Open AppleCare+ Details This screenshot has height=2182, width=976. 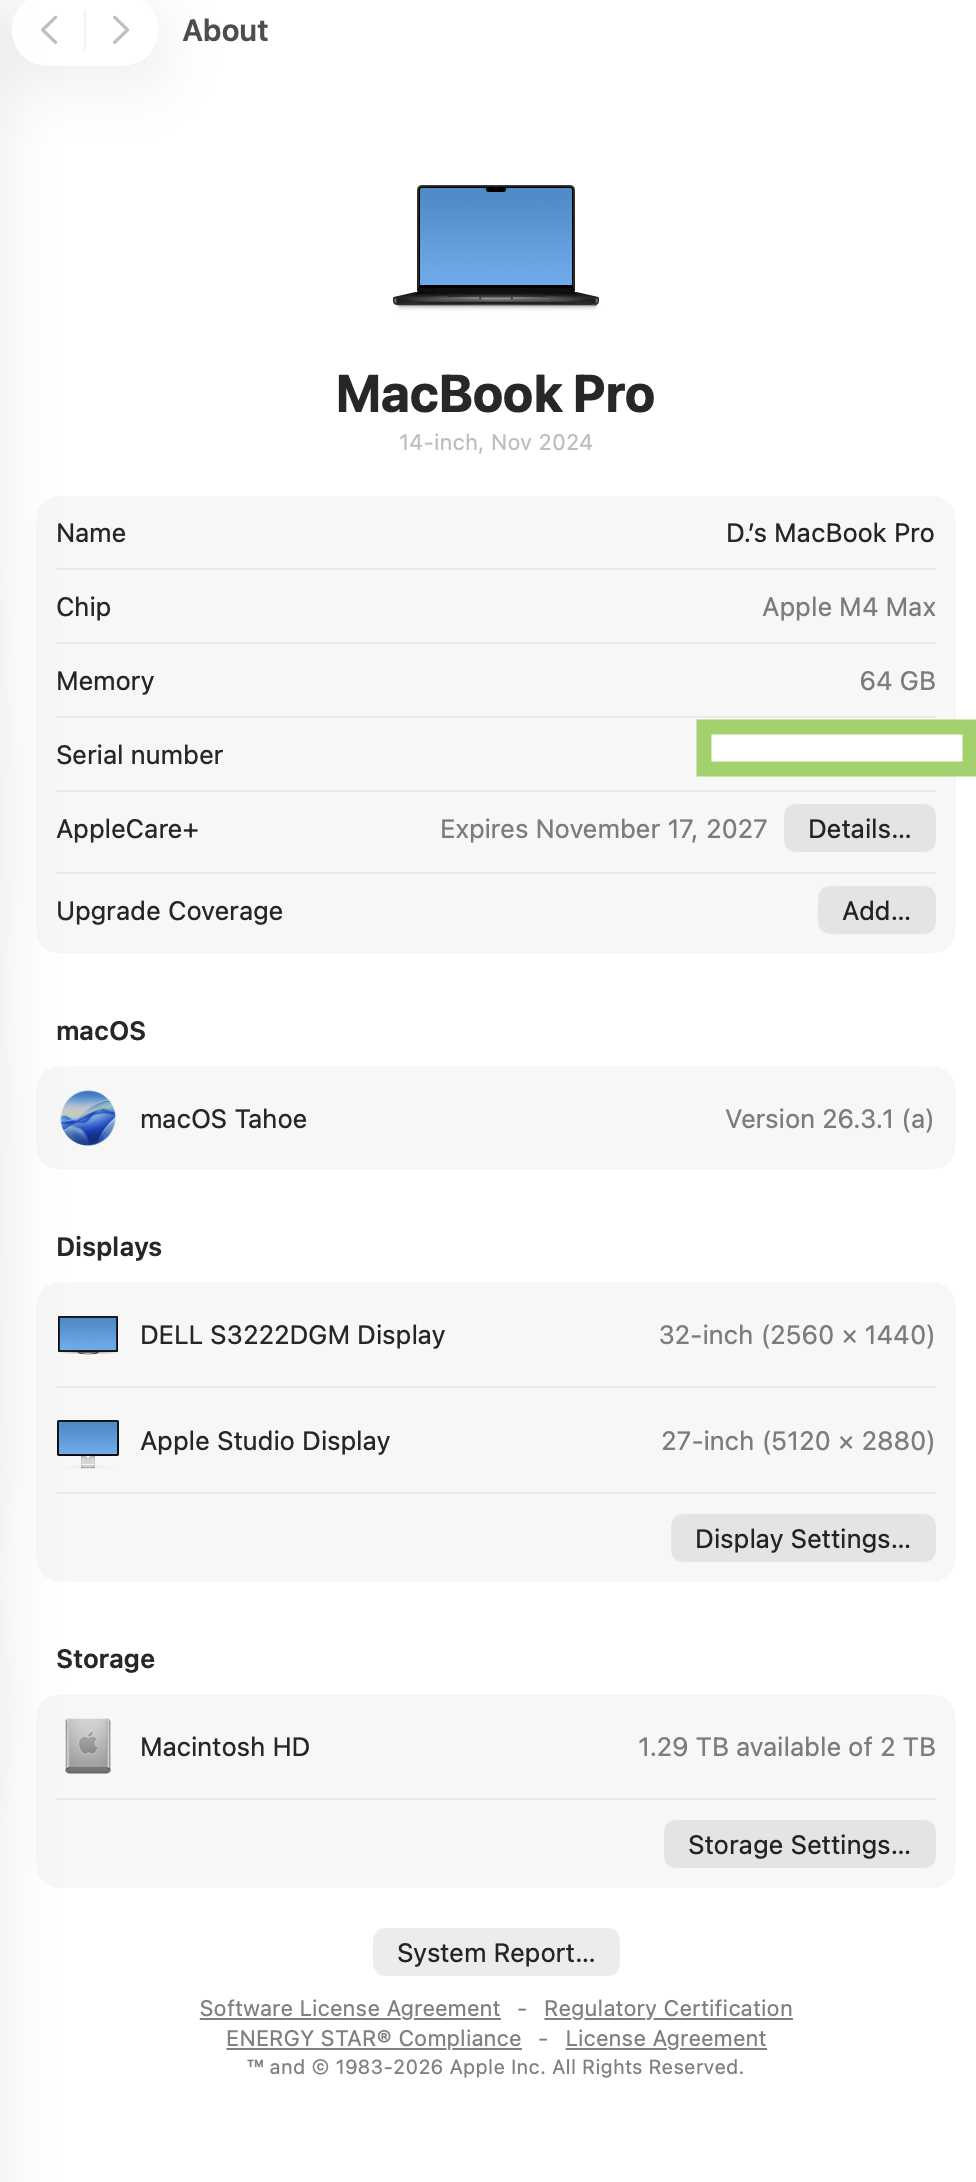coord(859,829)
